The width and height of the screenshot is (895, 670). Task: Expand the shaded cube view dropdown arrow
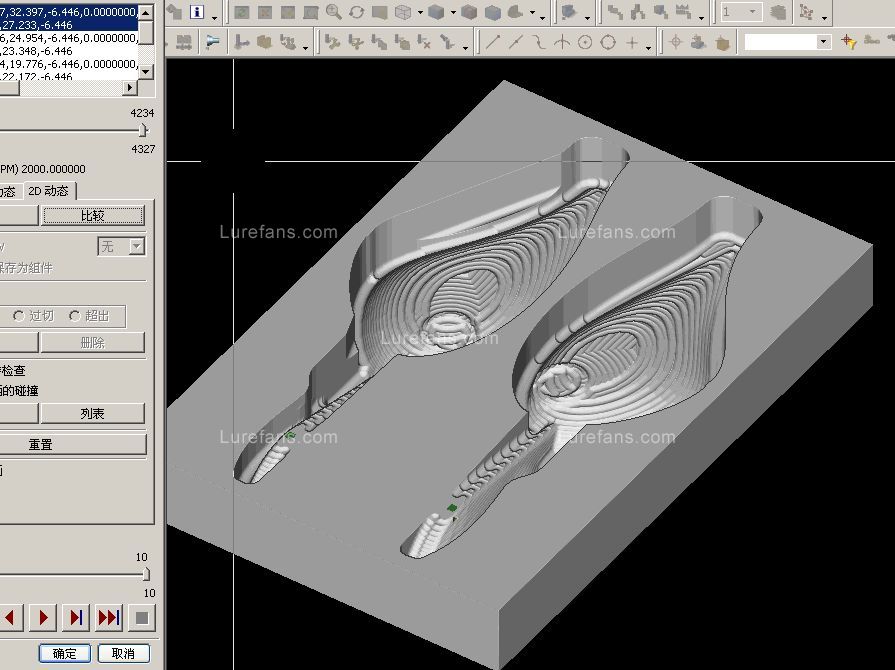point(453,15)
